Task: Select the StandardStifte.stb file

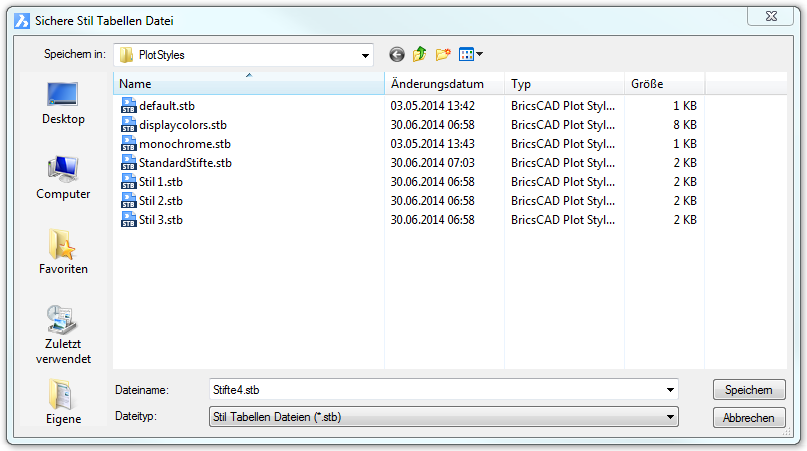Action: [185, 162]
